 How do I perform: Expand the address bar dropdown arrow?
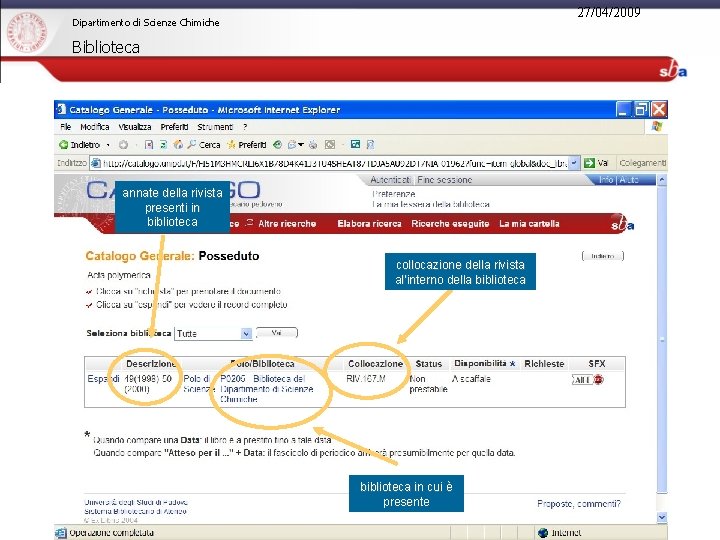tap(574, 163)
